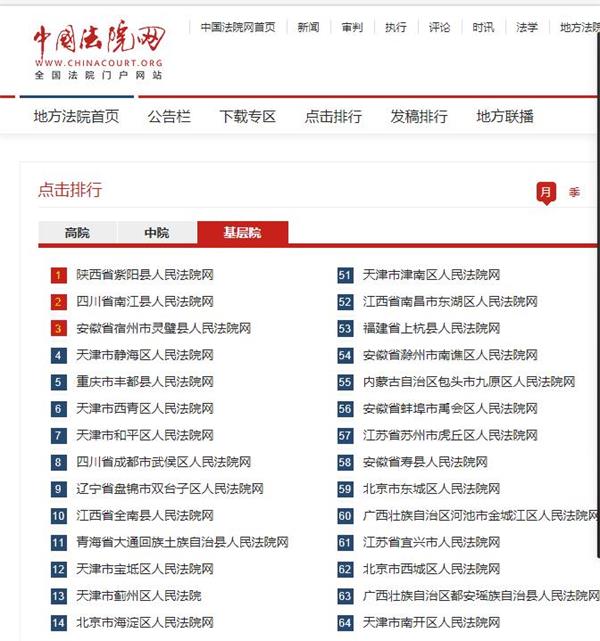Switch to the 中院 tab
Viewport: 600px width, 641px height.
tap(157, 233)
